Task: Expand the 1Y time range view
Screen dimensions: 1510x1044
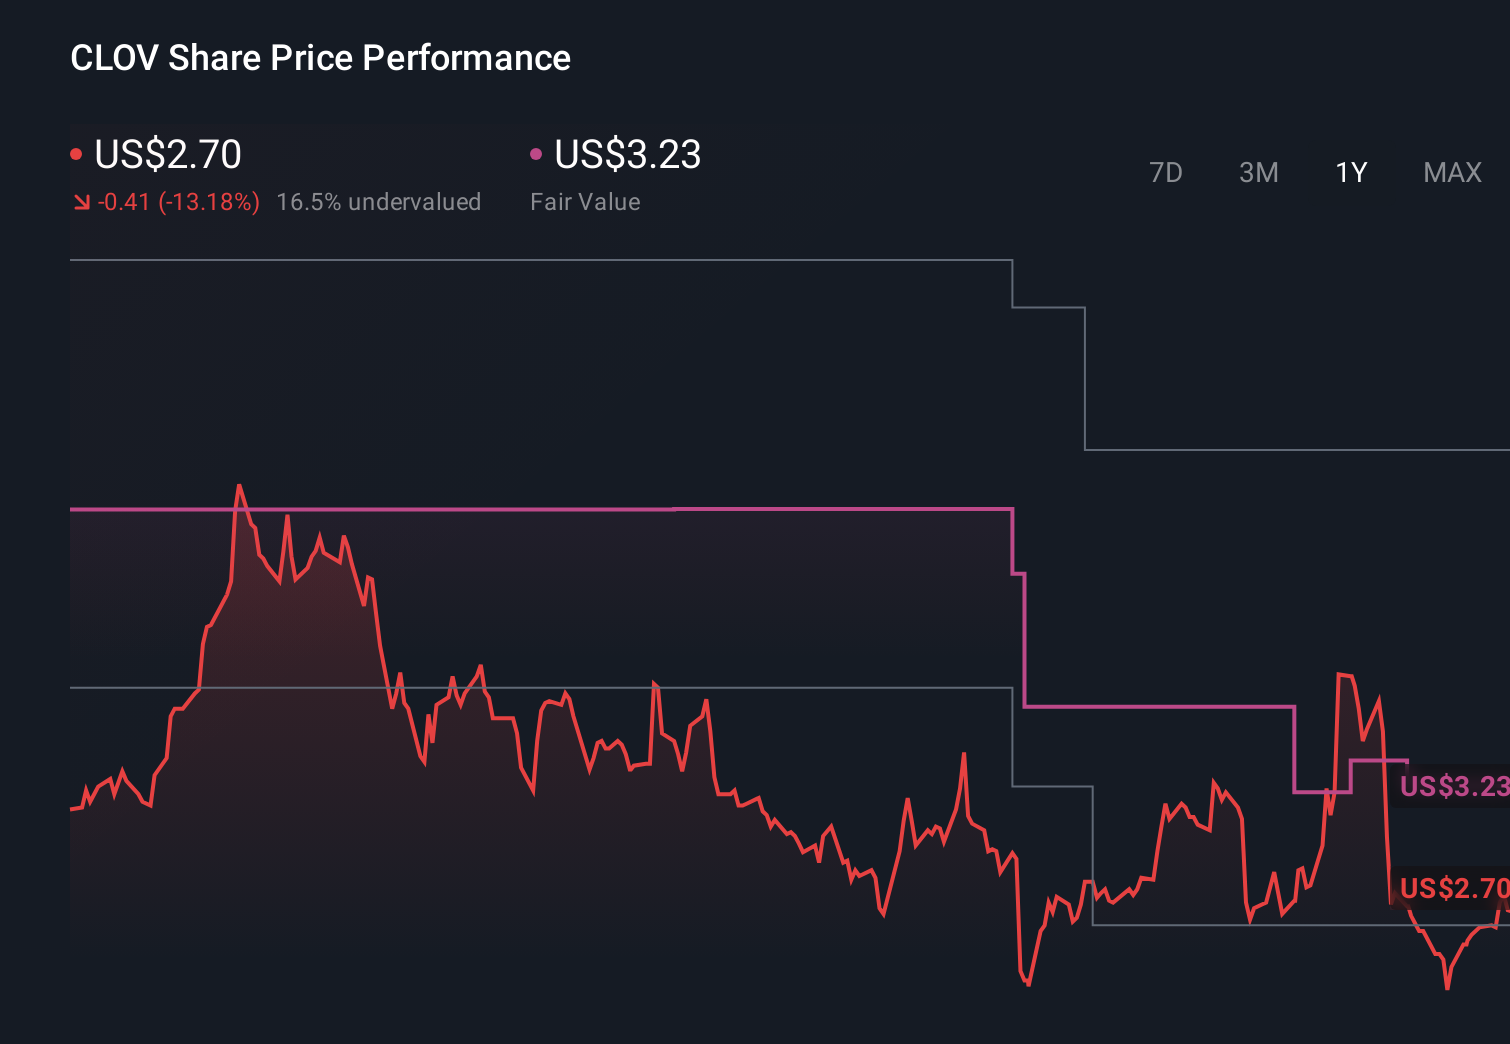Action: [x=1350, y=172]
